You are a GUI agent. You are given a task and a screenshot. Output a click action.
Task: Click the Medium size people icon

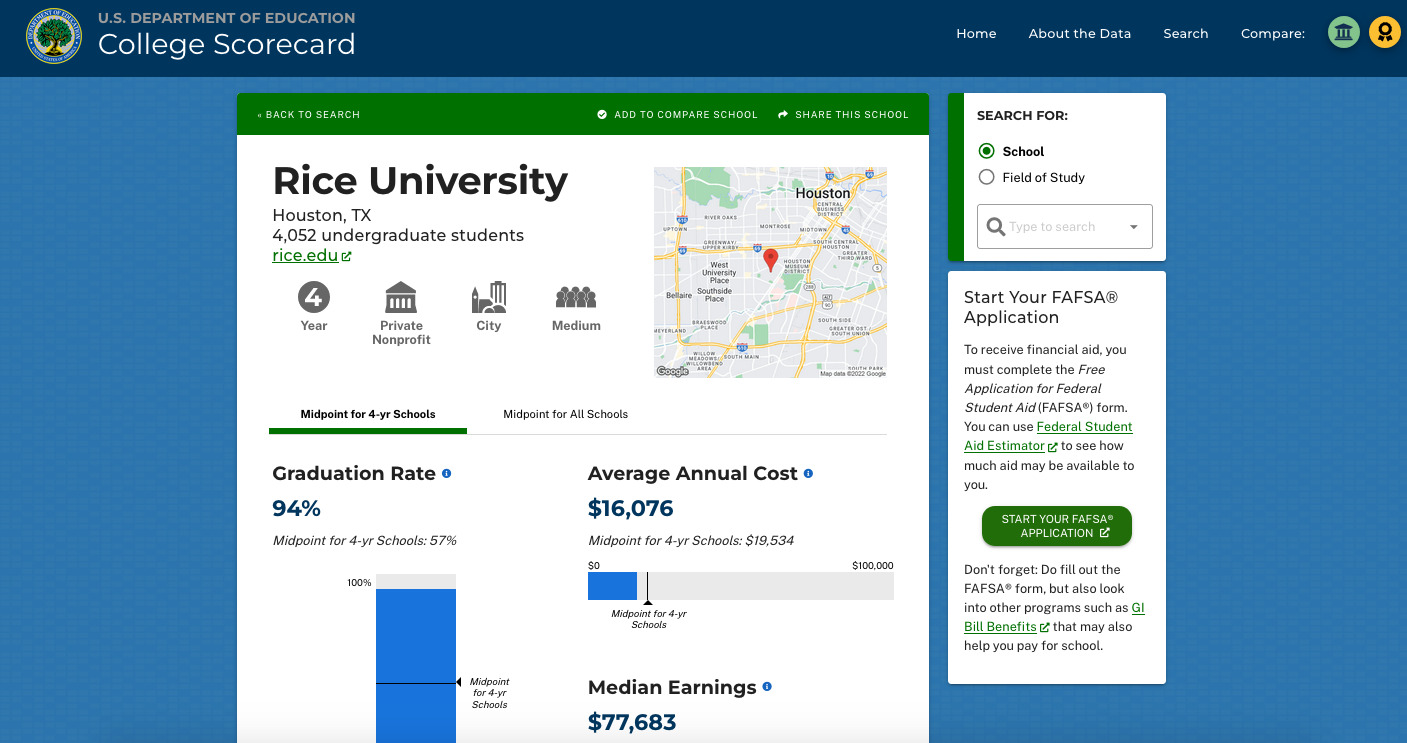point(576,297)
